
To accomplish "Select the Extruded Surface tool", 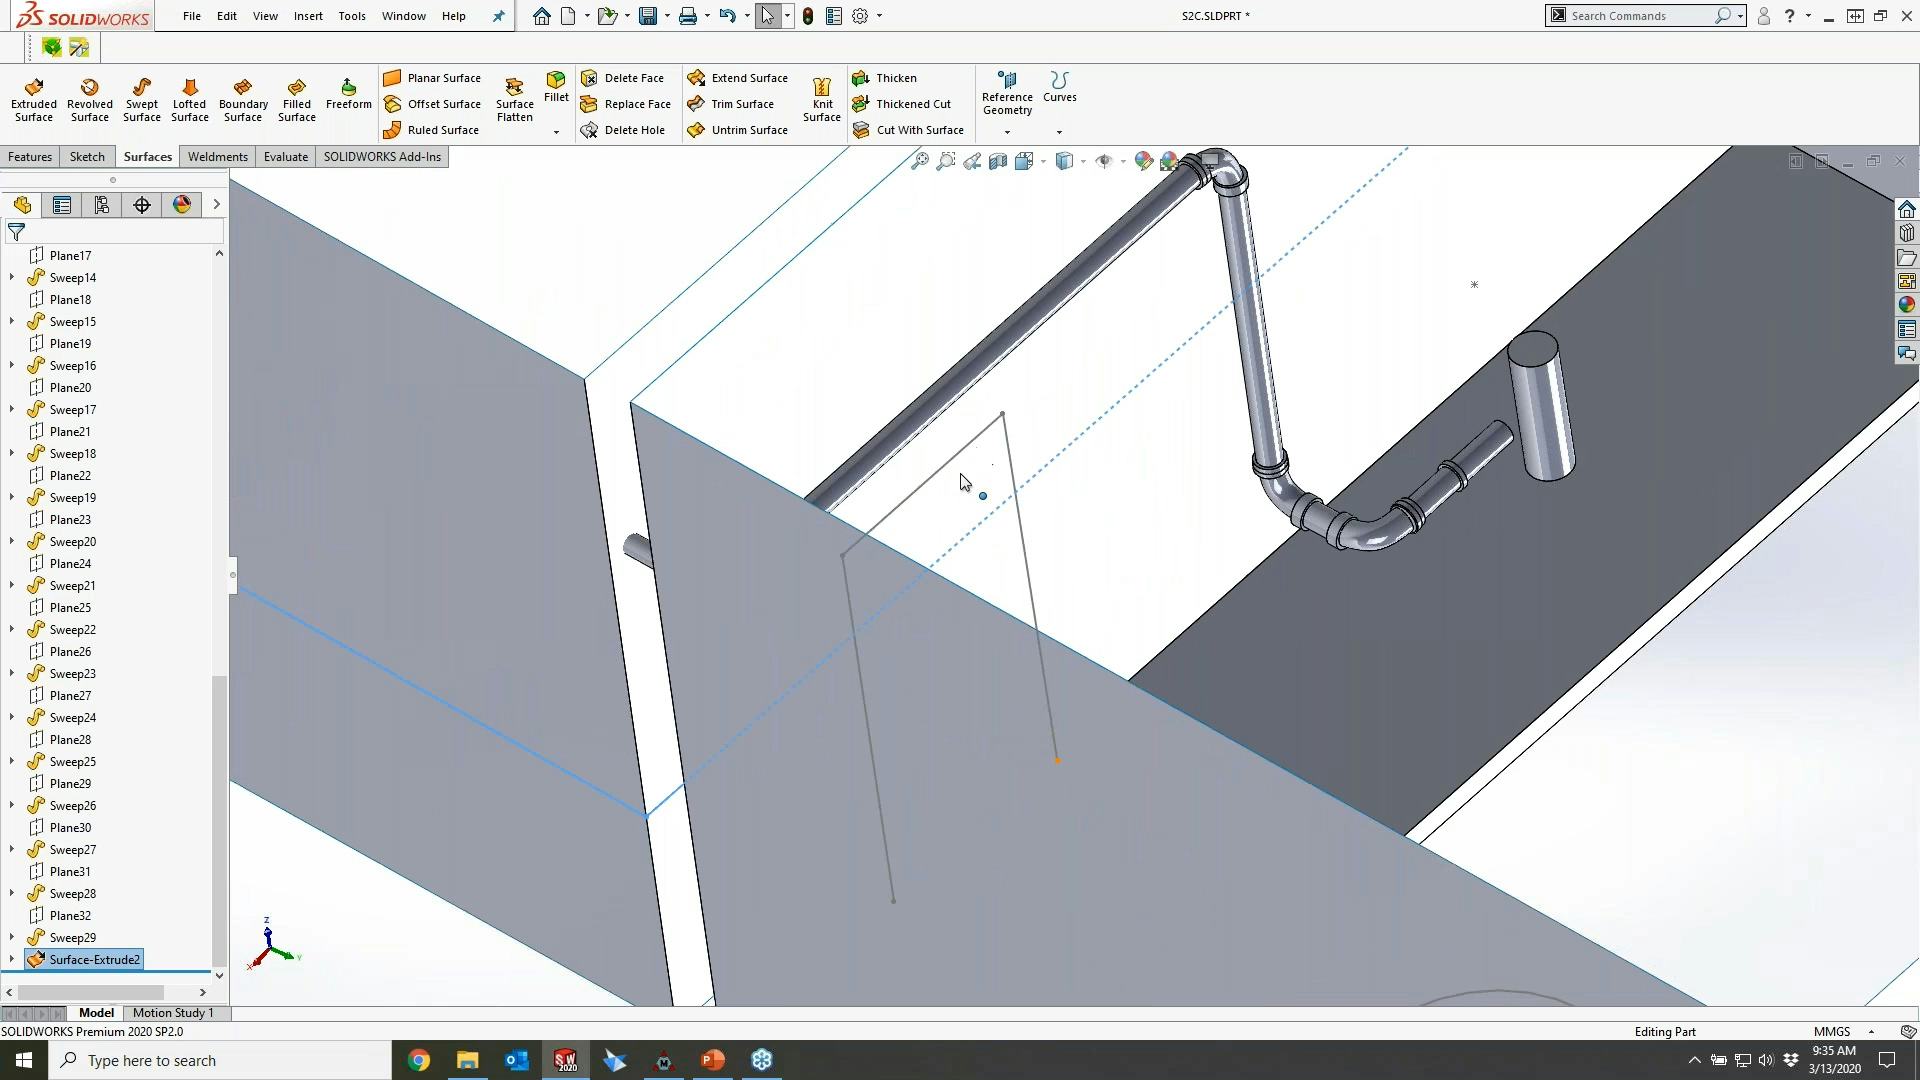I will tap(33, 100).
